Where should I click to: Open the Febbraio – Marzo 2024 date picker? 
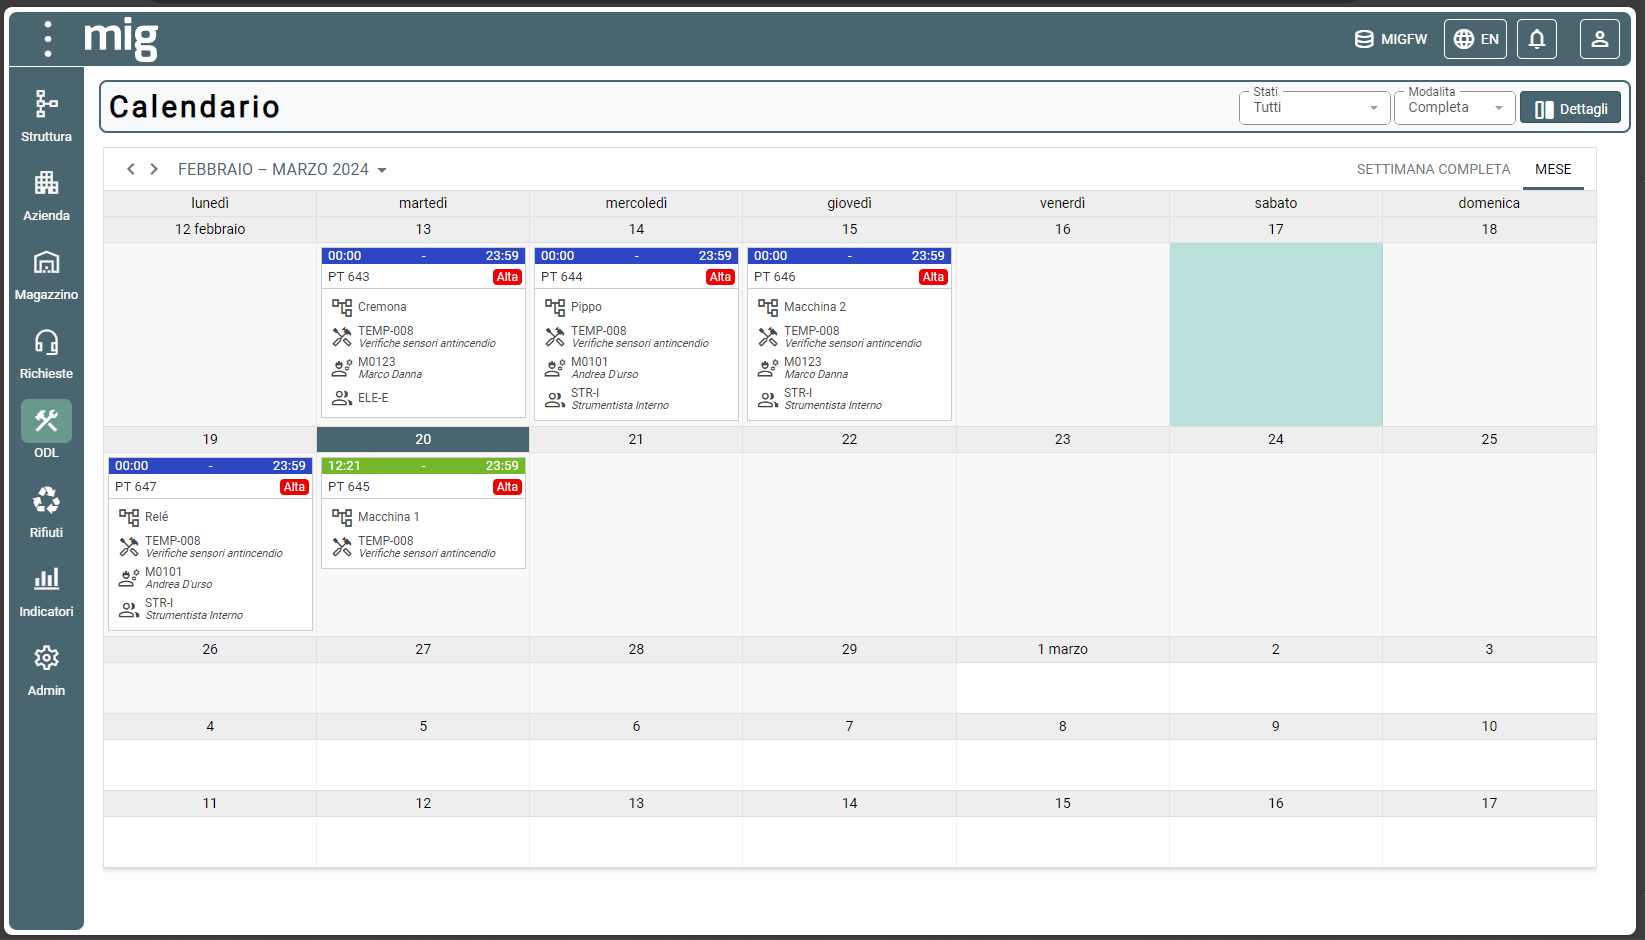282,170
